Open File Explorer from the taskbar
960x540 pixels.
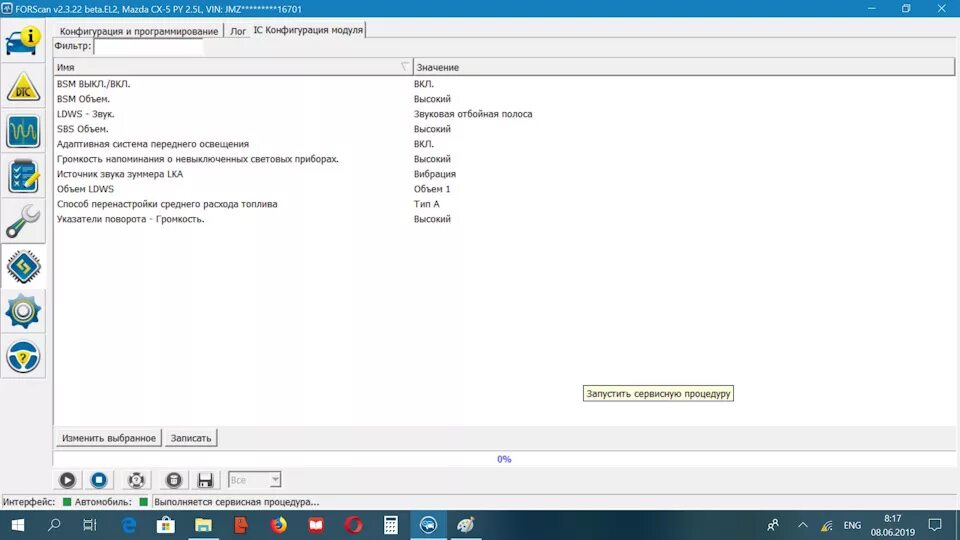click(x=203, y=525)
